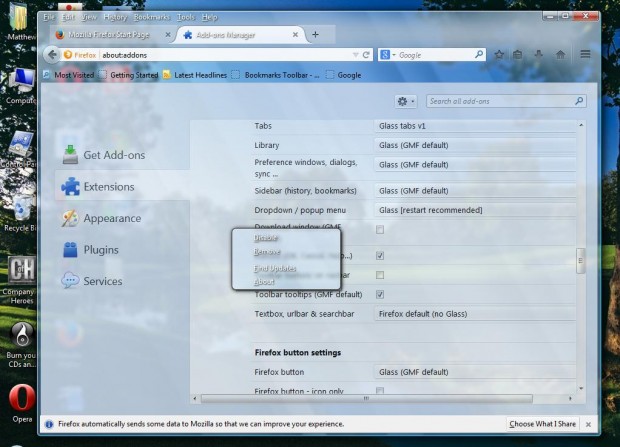Open the hamburger menu
Viewport: 620px width, 447px height.
[x=585, y=54]
